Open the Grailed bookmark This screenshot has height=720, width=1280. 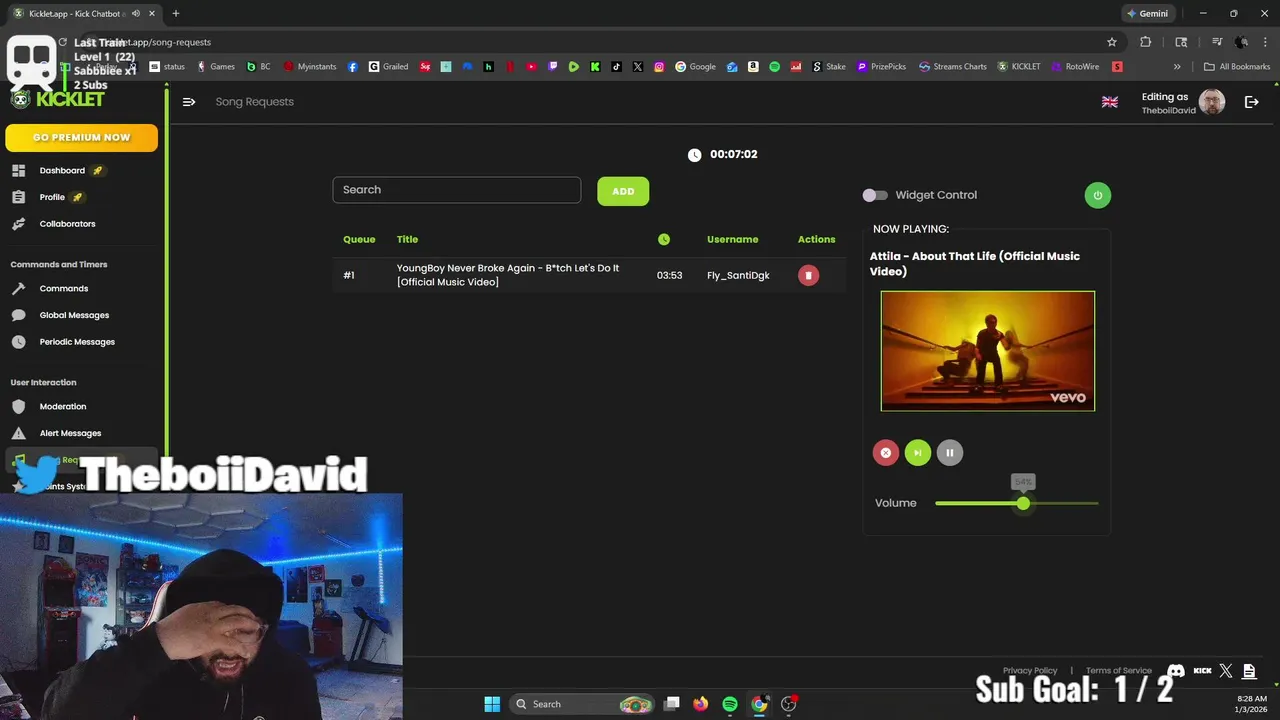point(388,67)
